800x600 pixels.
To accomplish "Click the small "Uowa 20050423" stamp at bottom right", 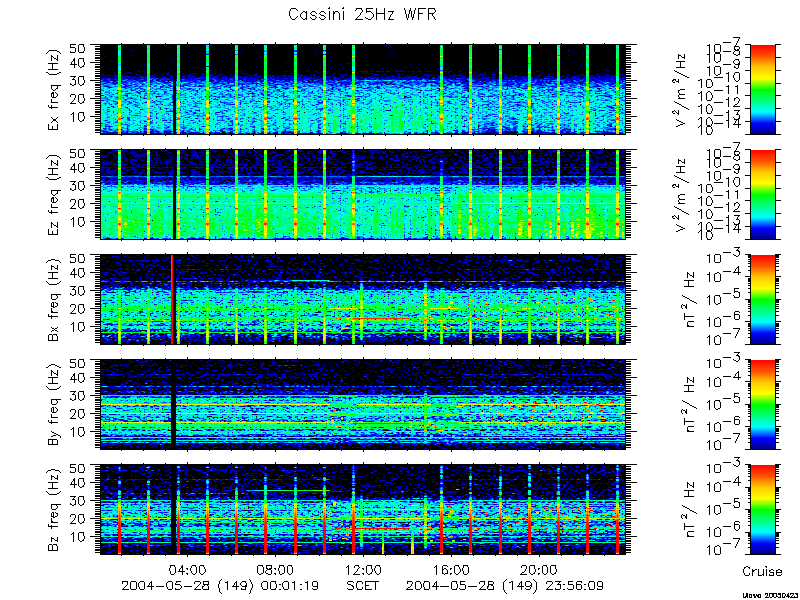I will tap(770, 595).
